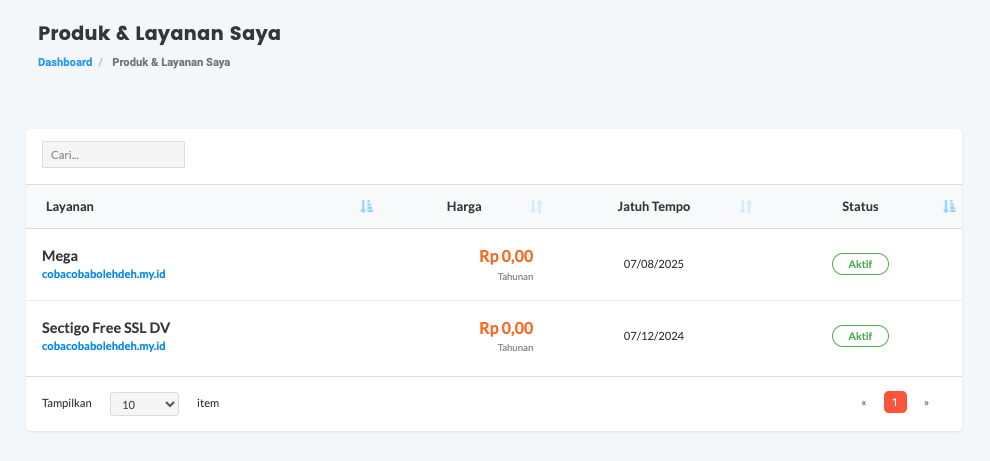This screenshot has height=461, width=990.
Task: Click the item label after dropdown
Action: [x=208, y=403]
